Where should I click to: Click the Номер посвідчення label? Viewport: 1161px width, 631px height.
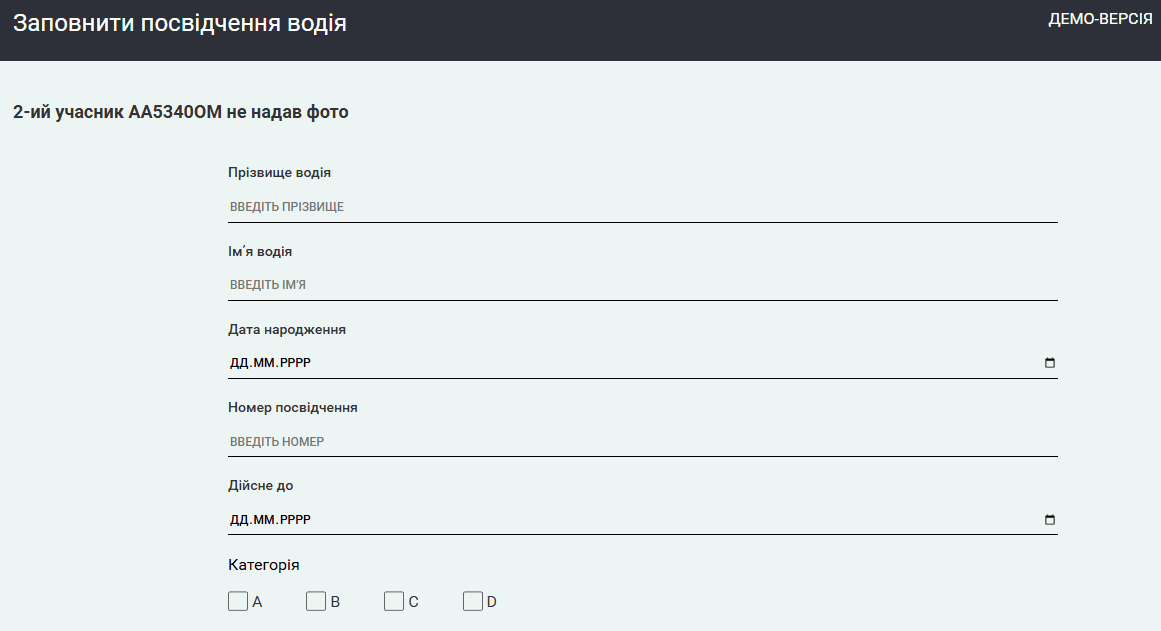tap(292, 408)
